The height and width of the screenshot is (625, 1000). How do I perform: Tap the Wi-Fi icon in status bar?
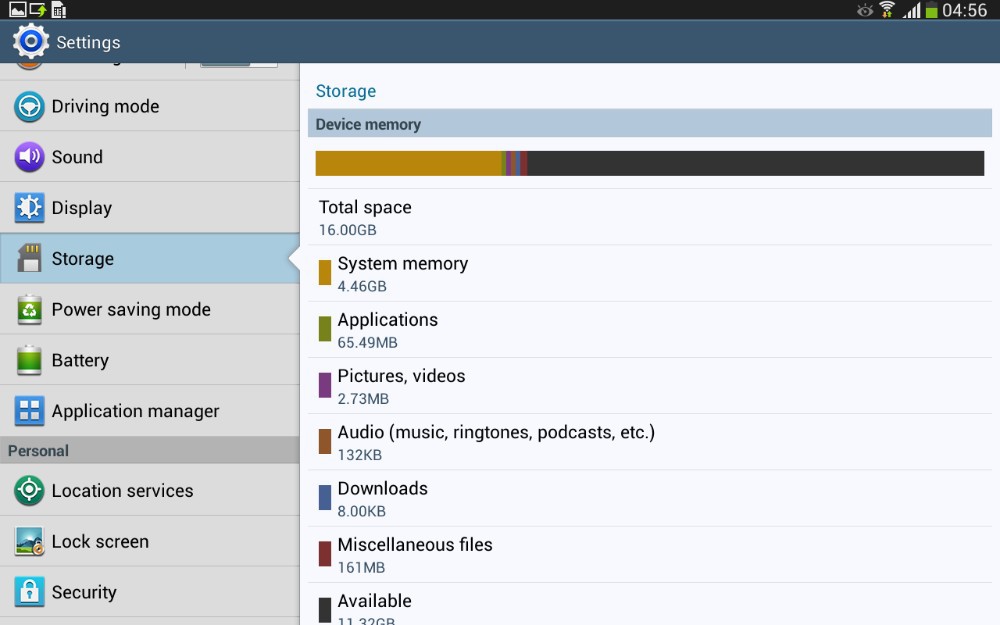point(887,10)
